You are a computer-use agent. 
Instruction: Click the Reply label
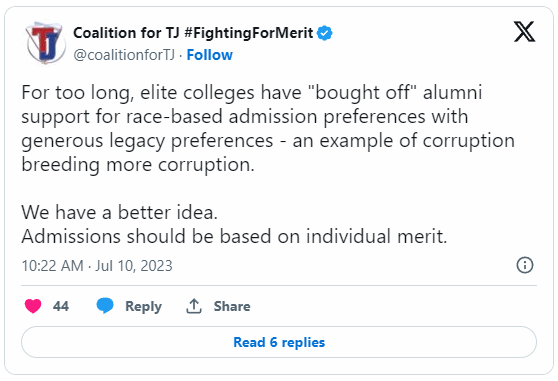143,306
